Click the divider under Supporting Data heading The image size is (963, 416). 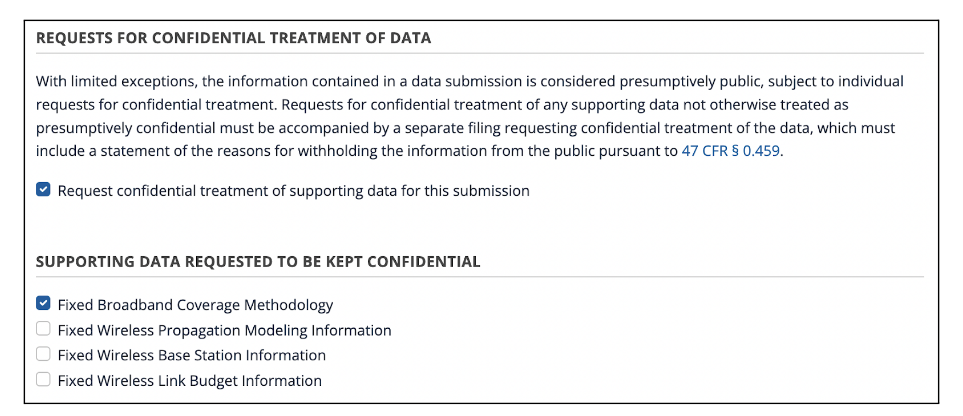[480, 277]
